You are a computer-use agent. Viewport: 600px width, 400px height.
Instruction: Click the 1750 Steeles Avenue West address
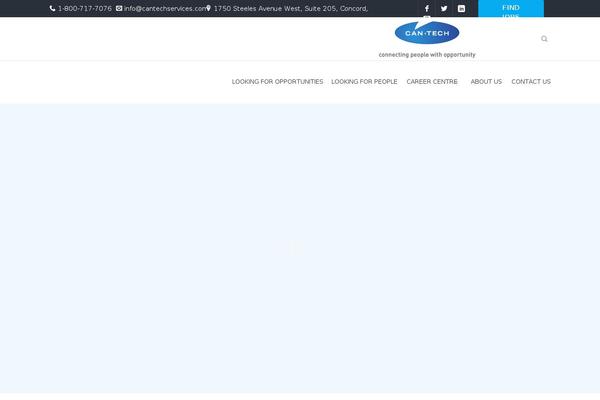pos(291,8)
